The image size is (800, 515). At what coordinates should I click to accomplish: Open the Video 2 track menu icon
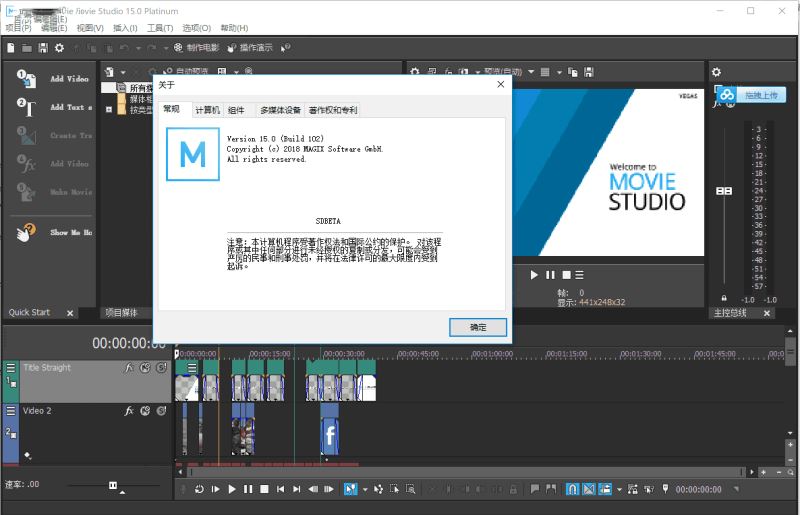(x=11, y=411)
